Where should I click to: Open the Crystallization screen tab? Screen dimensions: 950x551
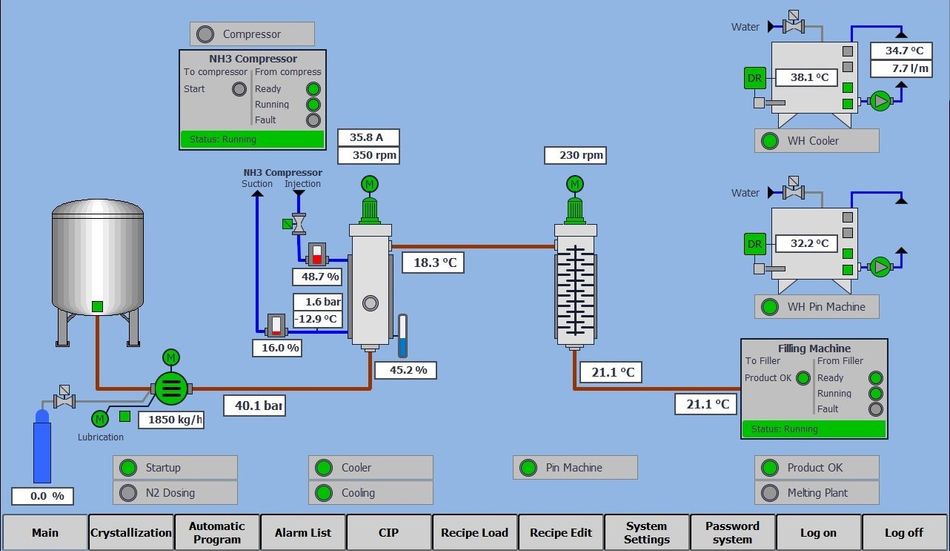(131, 533)
